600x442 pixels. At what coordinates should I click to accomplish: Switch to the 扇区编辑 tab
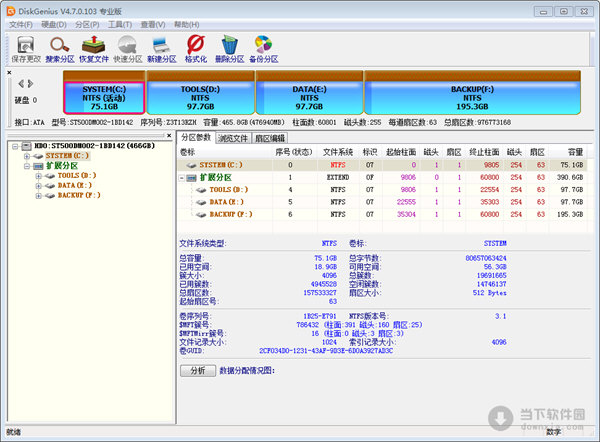[270, 138]
